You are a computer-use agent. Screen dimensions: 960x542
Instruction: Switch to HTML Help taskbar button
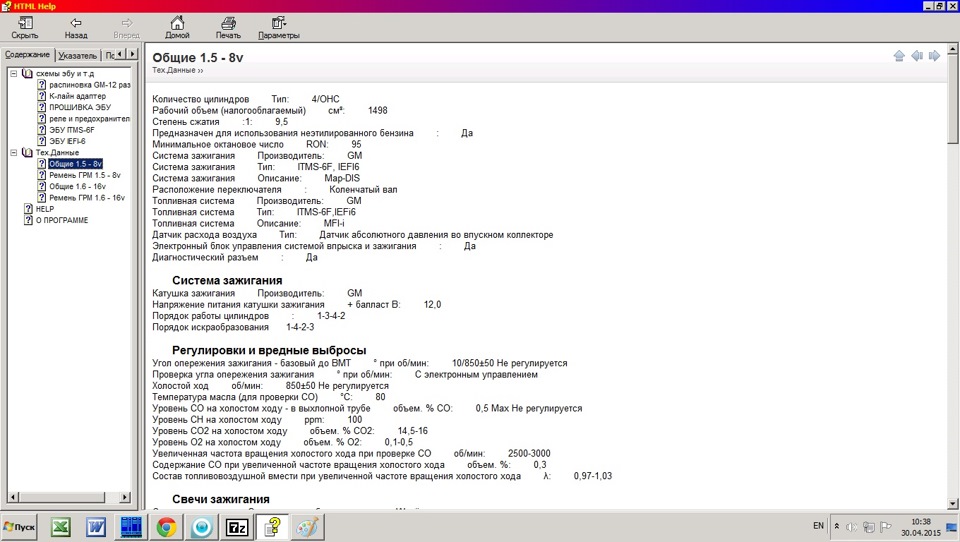coord(272,527)
